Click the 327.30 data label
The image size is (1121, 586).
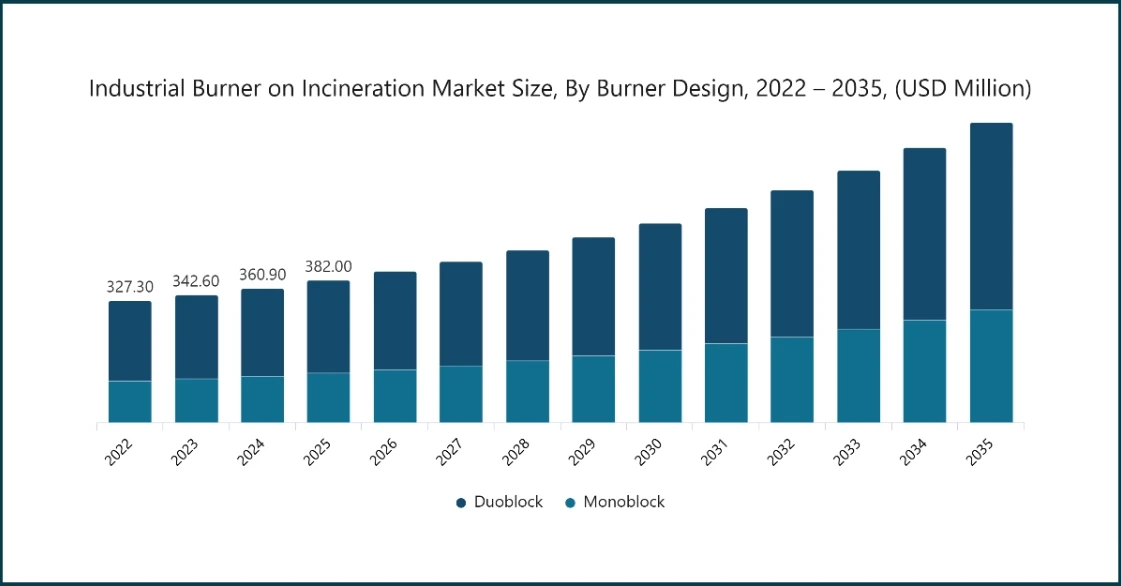coord(130,287)
